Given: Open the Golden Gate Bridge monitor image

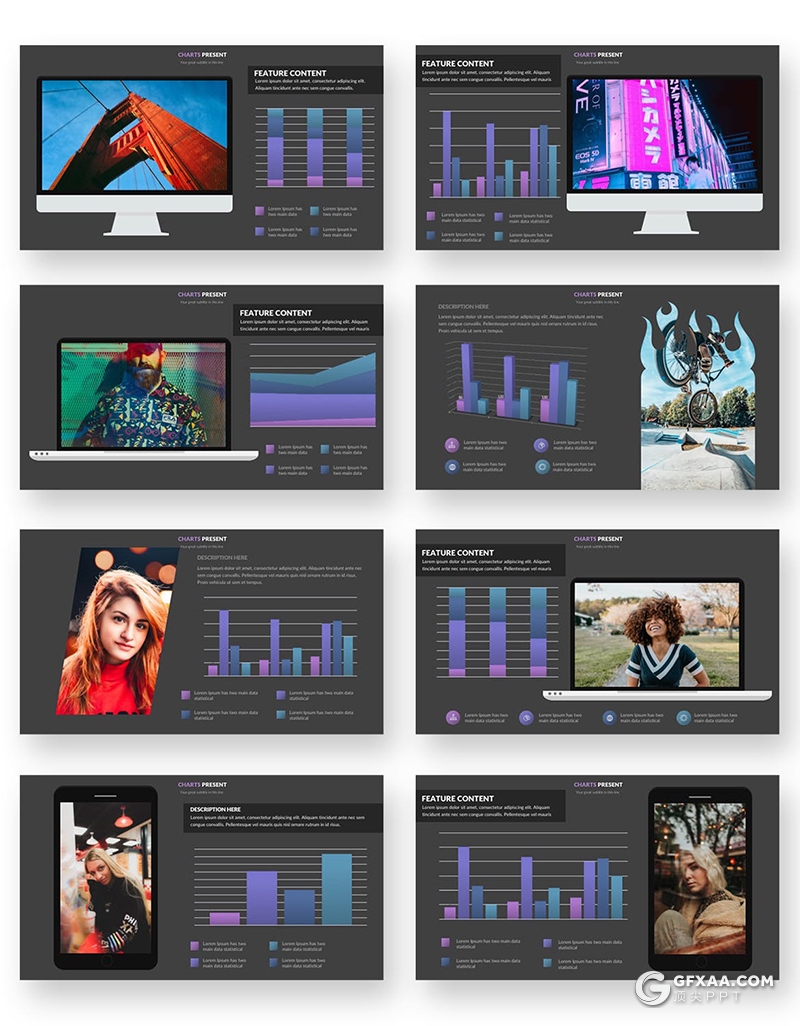Looking at the screenshot, I should click(135, 135).
